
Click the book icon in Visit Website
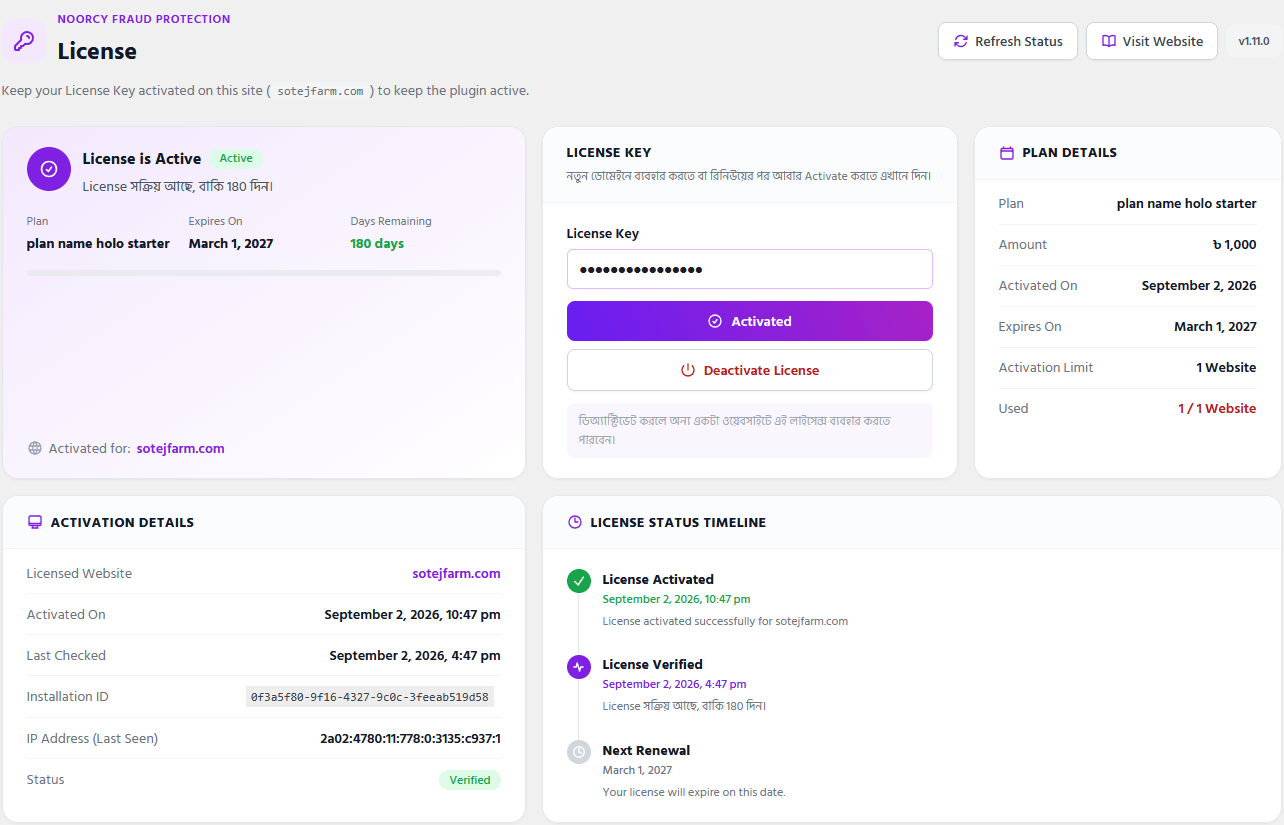(x=1109, y=41)
